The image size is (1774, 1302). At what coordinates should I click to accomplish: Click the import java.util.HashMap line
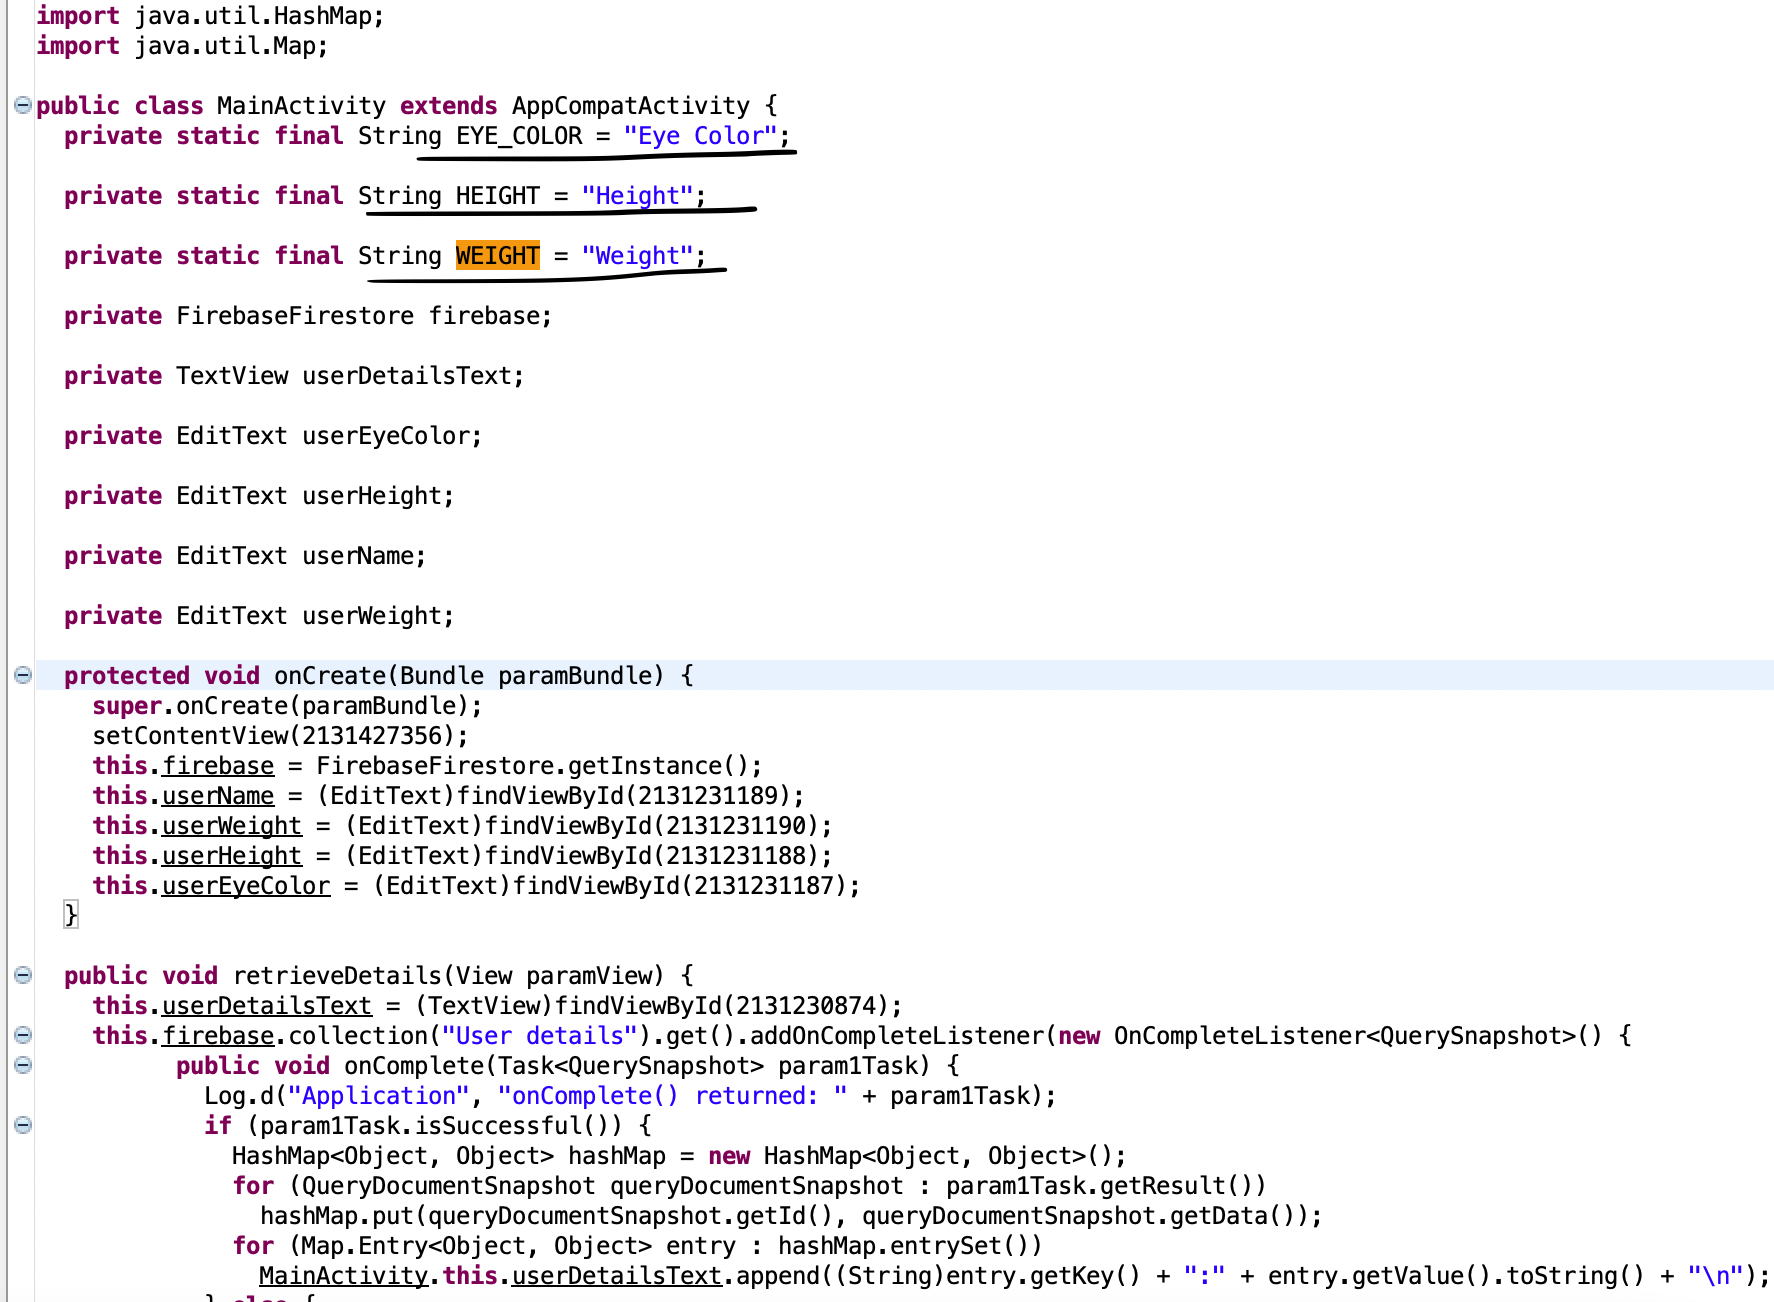[210, 16]
